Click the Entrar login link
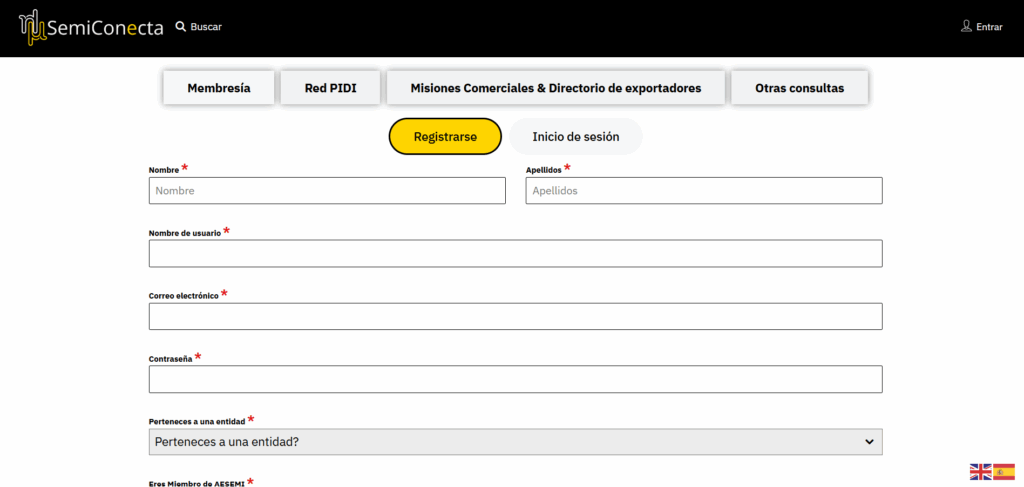The image size is (1024, 487). (x=989, y=27)
